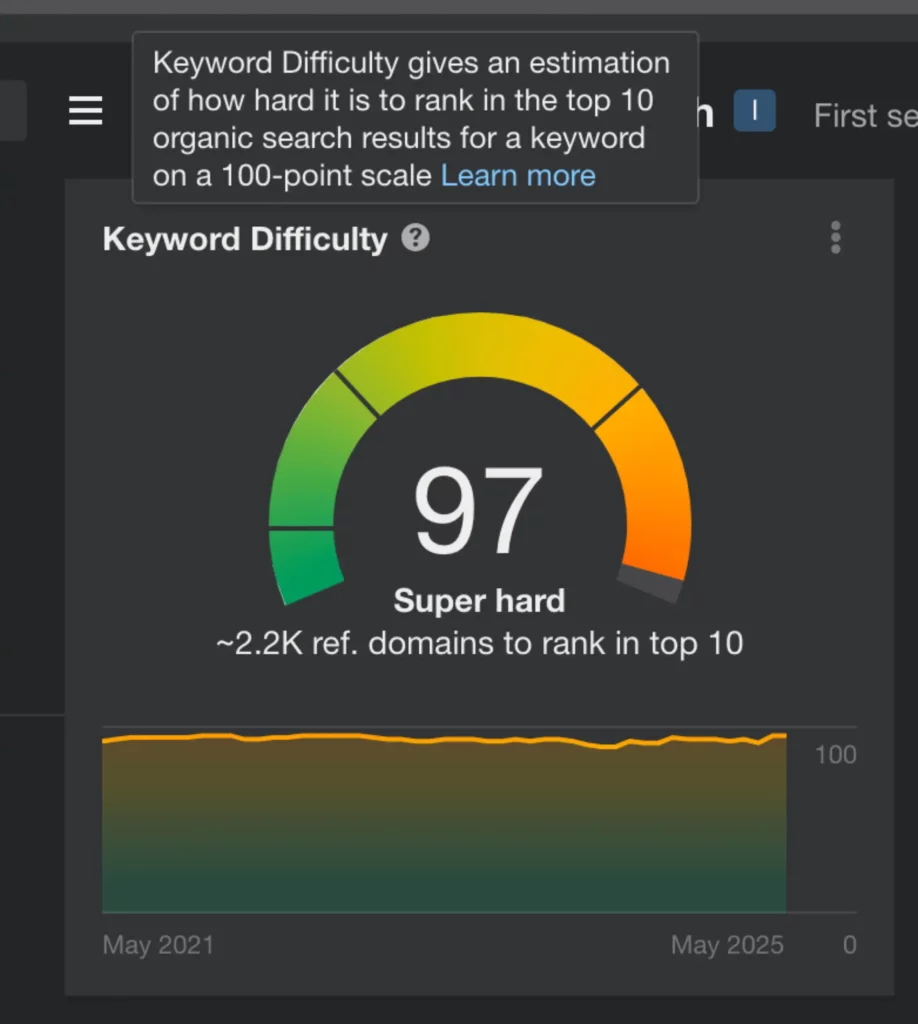The height and width of the screenshot is (1024, 918).
Task: Click the yellow top gauge segment
Action: point(485,345)
